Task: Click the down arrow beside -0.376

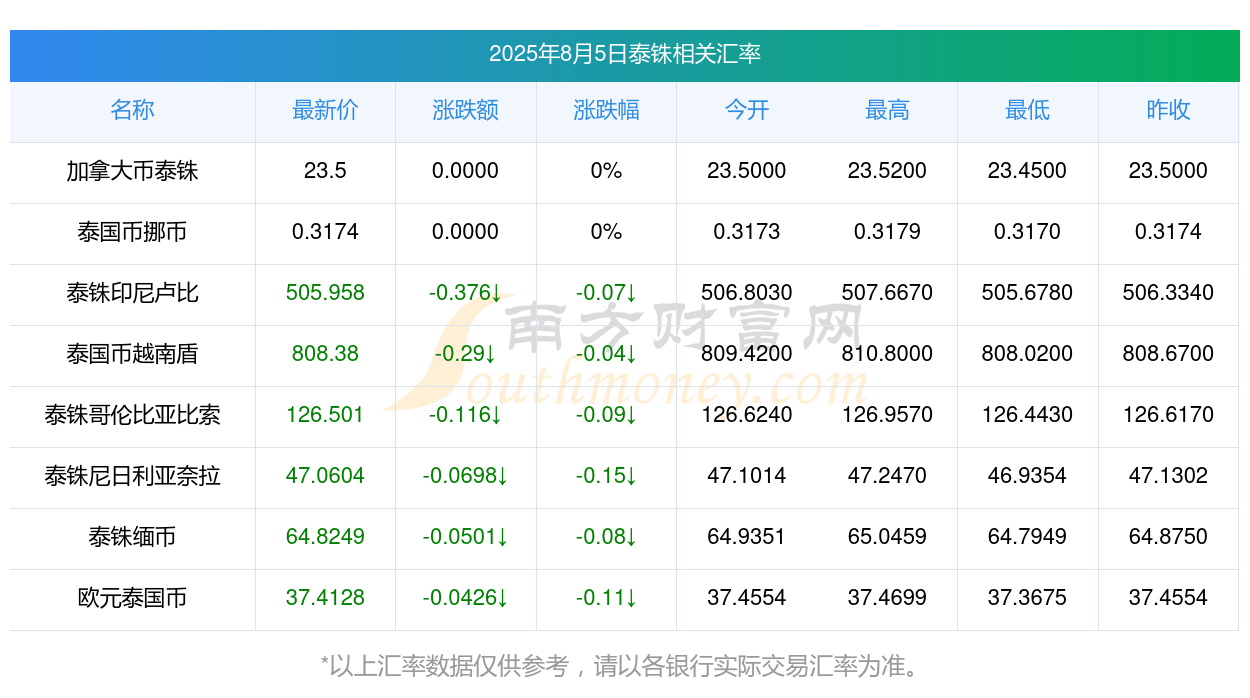Action: [497, 293]
